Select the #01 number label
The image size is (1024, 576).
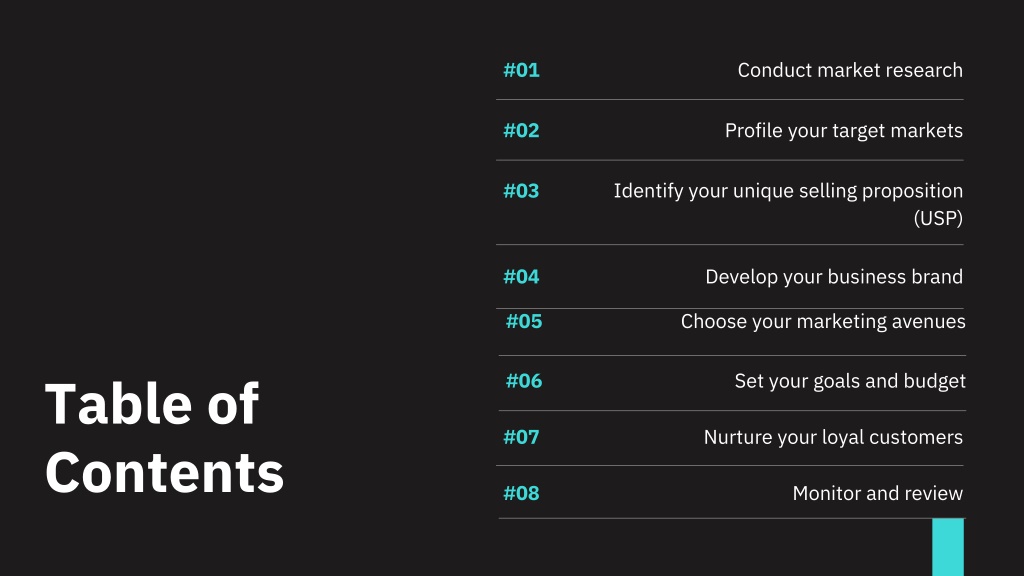coord(521,70)
